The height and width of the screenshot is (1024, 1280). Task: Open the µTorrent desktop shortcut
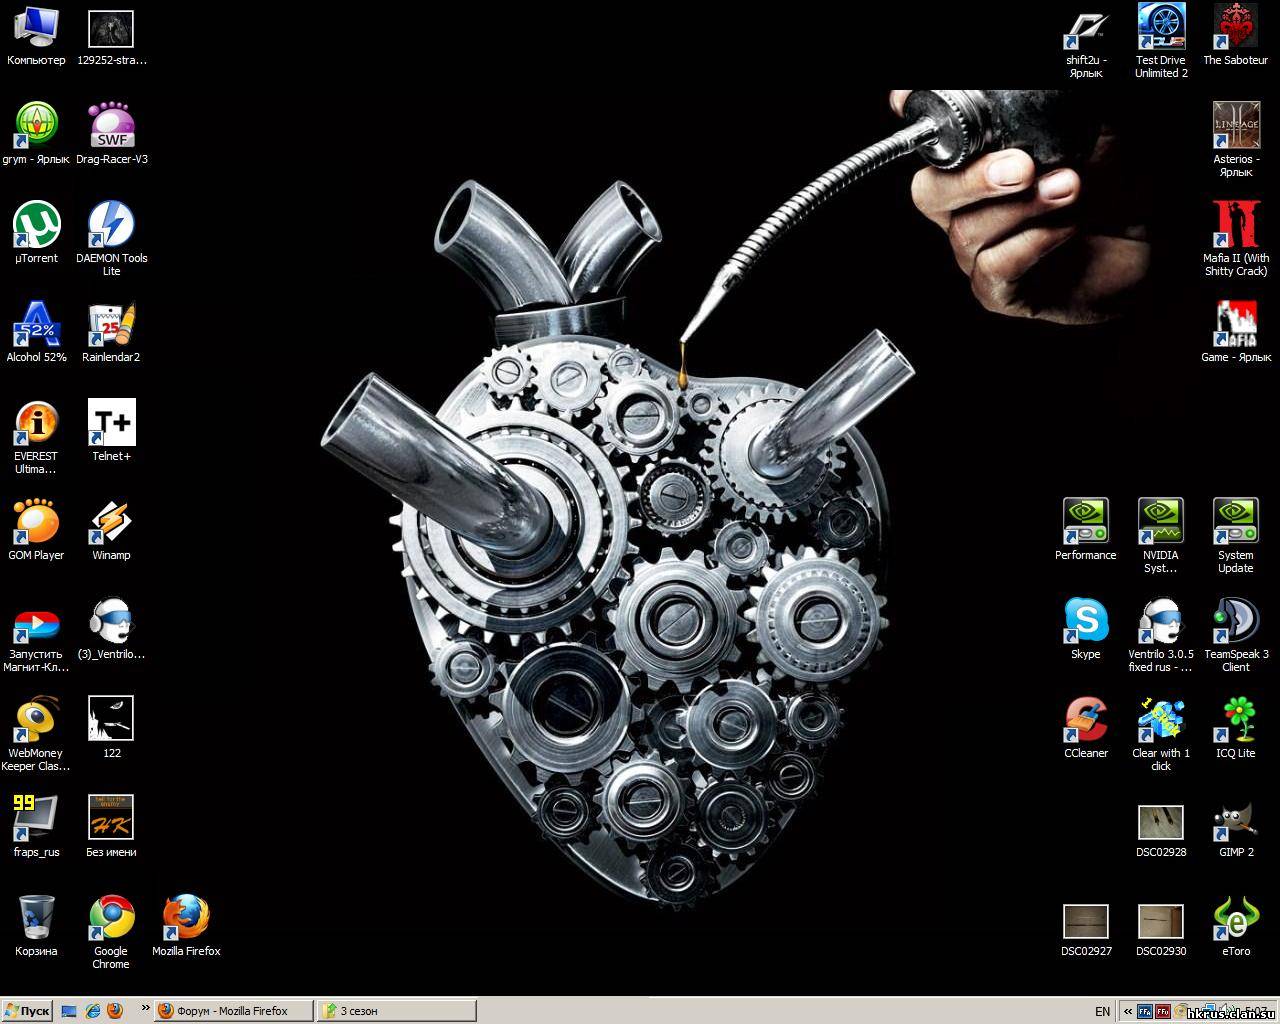pyautogui.click(x=37, y=226)
